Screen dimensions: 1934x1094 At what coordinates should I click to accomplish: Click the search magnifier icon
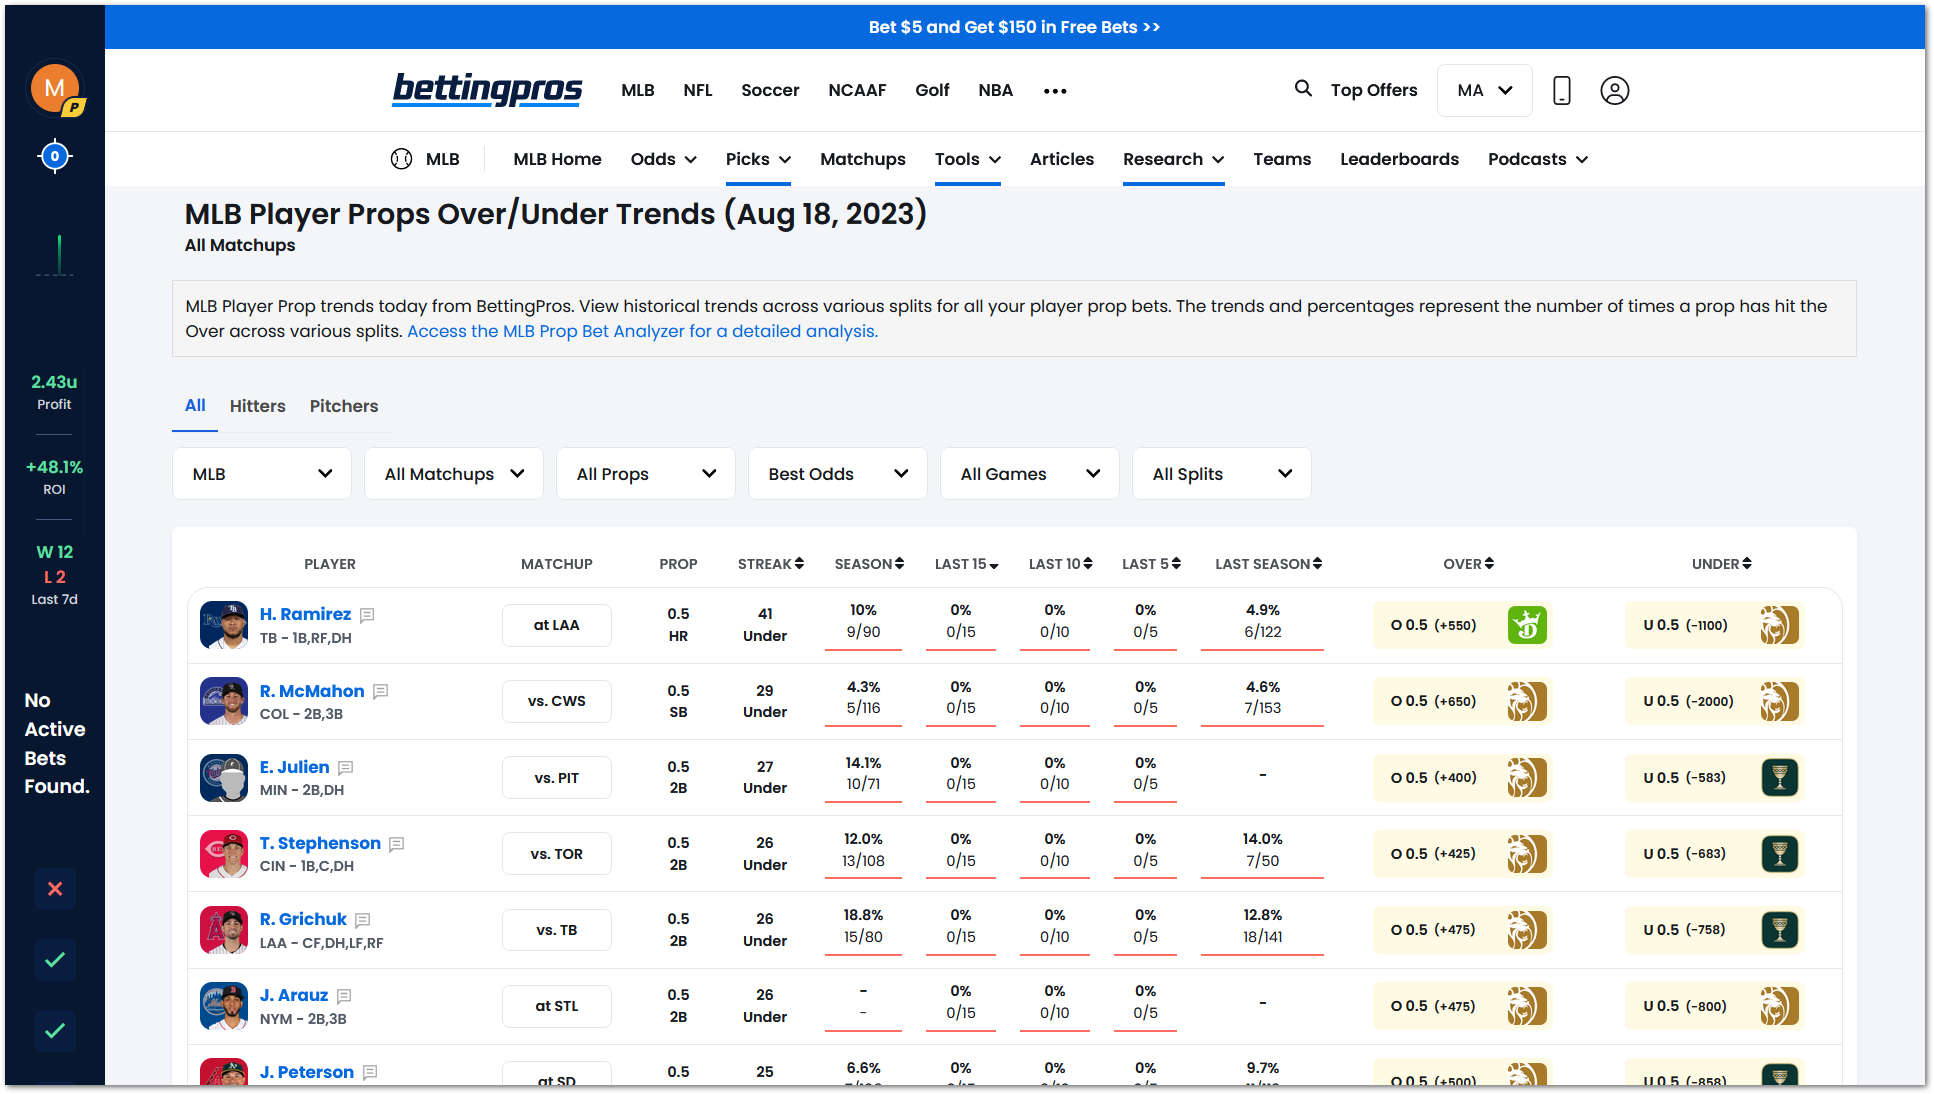[1303, 89]
